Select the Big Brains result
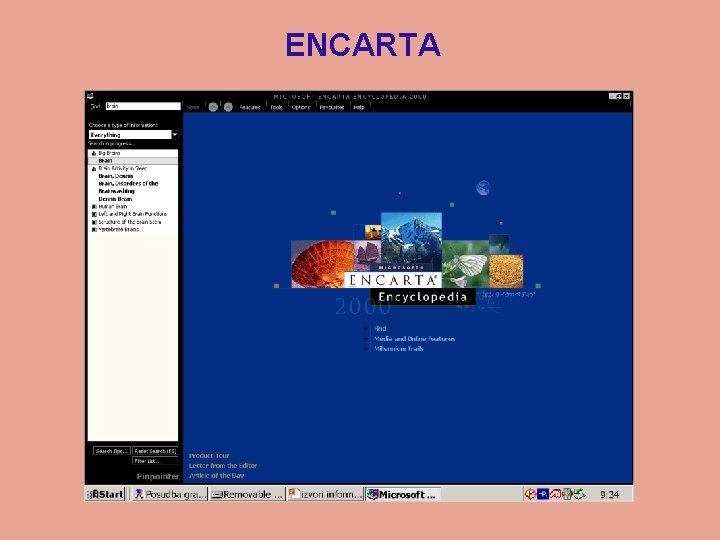The width and height of the screenshot is (720, 540). tap(133, 153)
